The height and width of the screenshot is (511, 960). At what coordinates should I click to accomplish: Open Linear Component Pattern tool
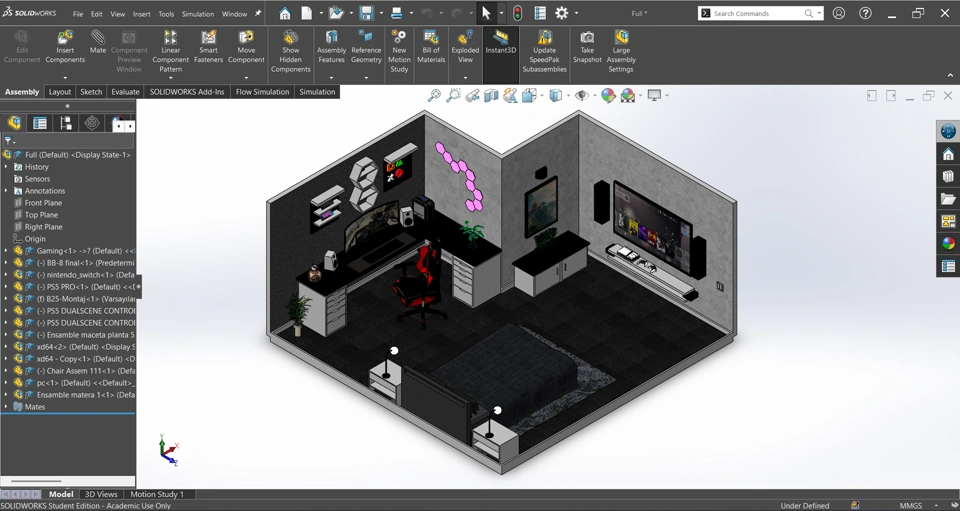click(x=170, y=51)
